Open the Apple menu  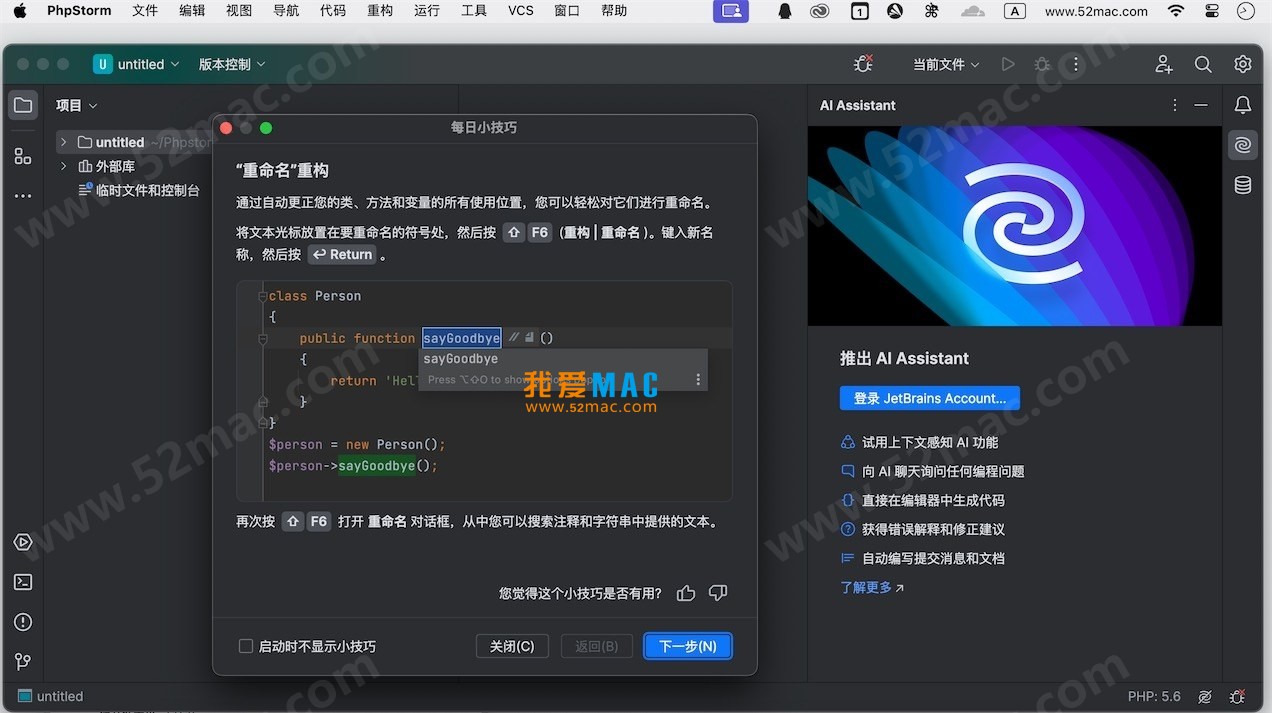click(x=19, y=11)
